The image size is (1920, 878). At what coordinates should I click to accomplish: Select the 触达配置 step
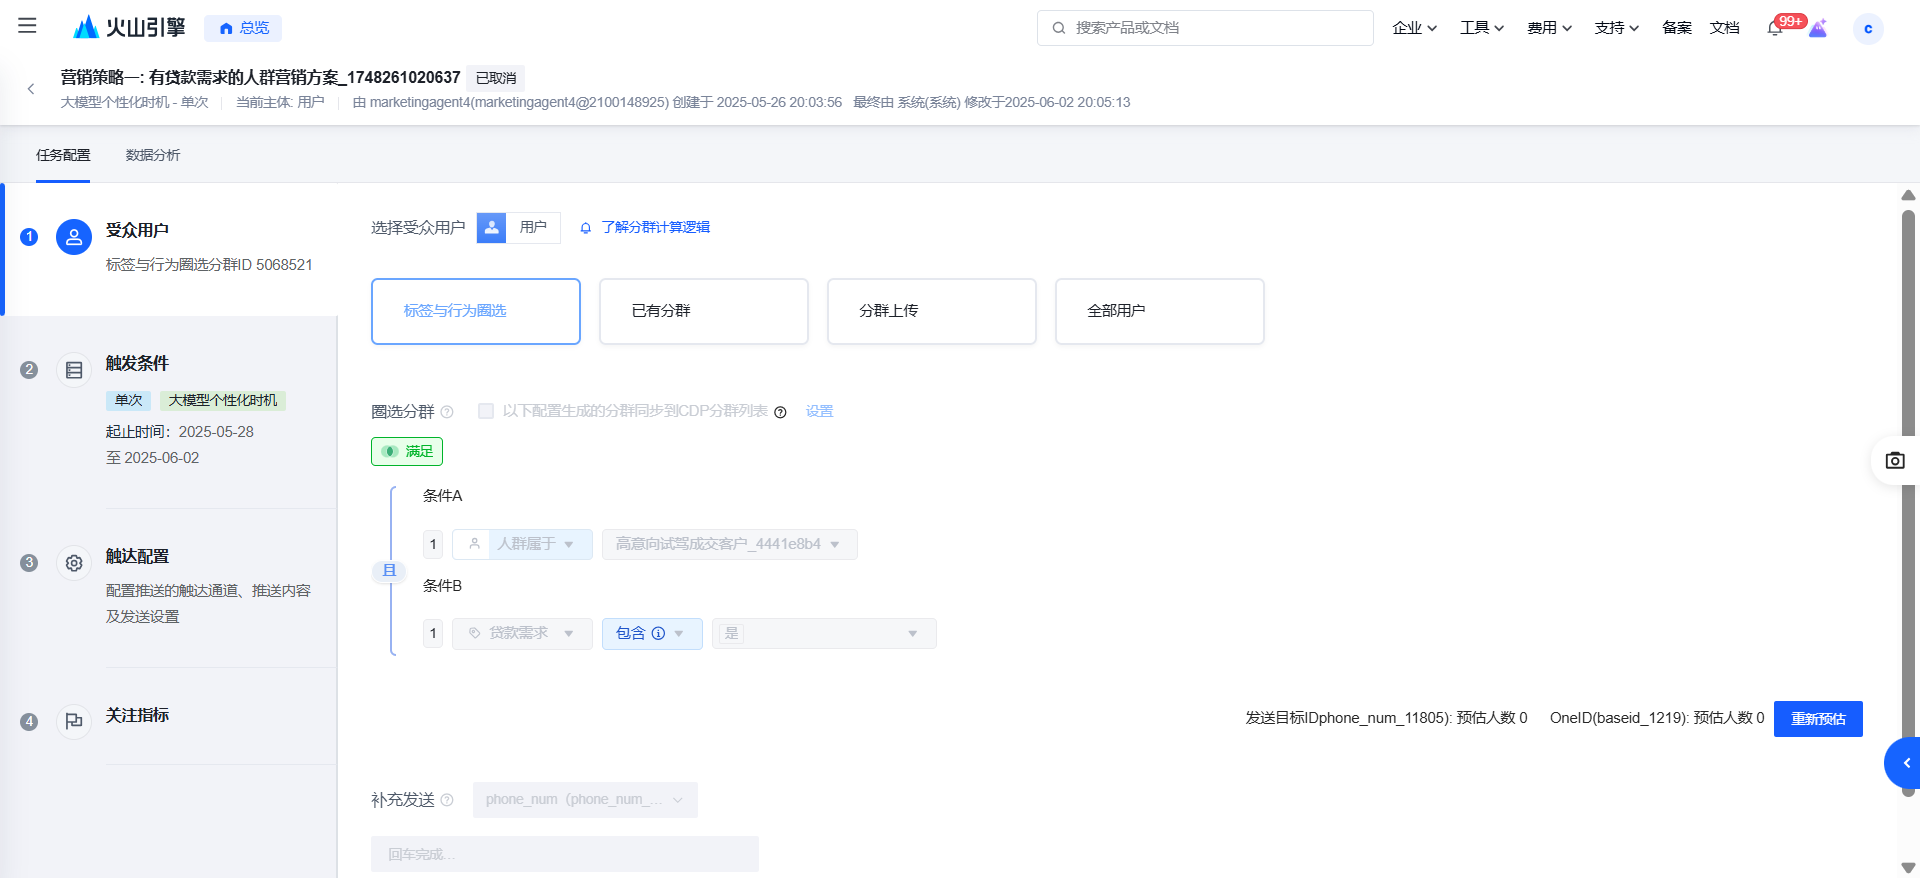point(171,587)
